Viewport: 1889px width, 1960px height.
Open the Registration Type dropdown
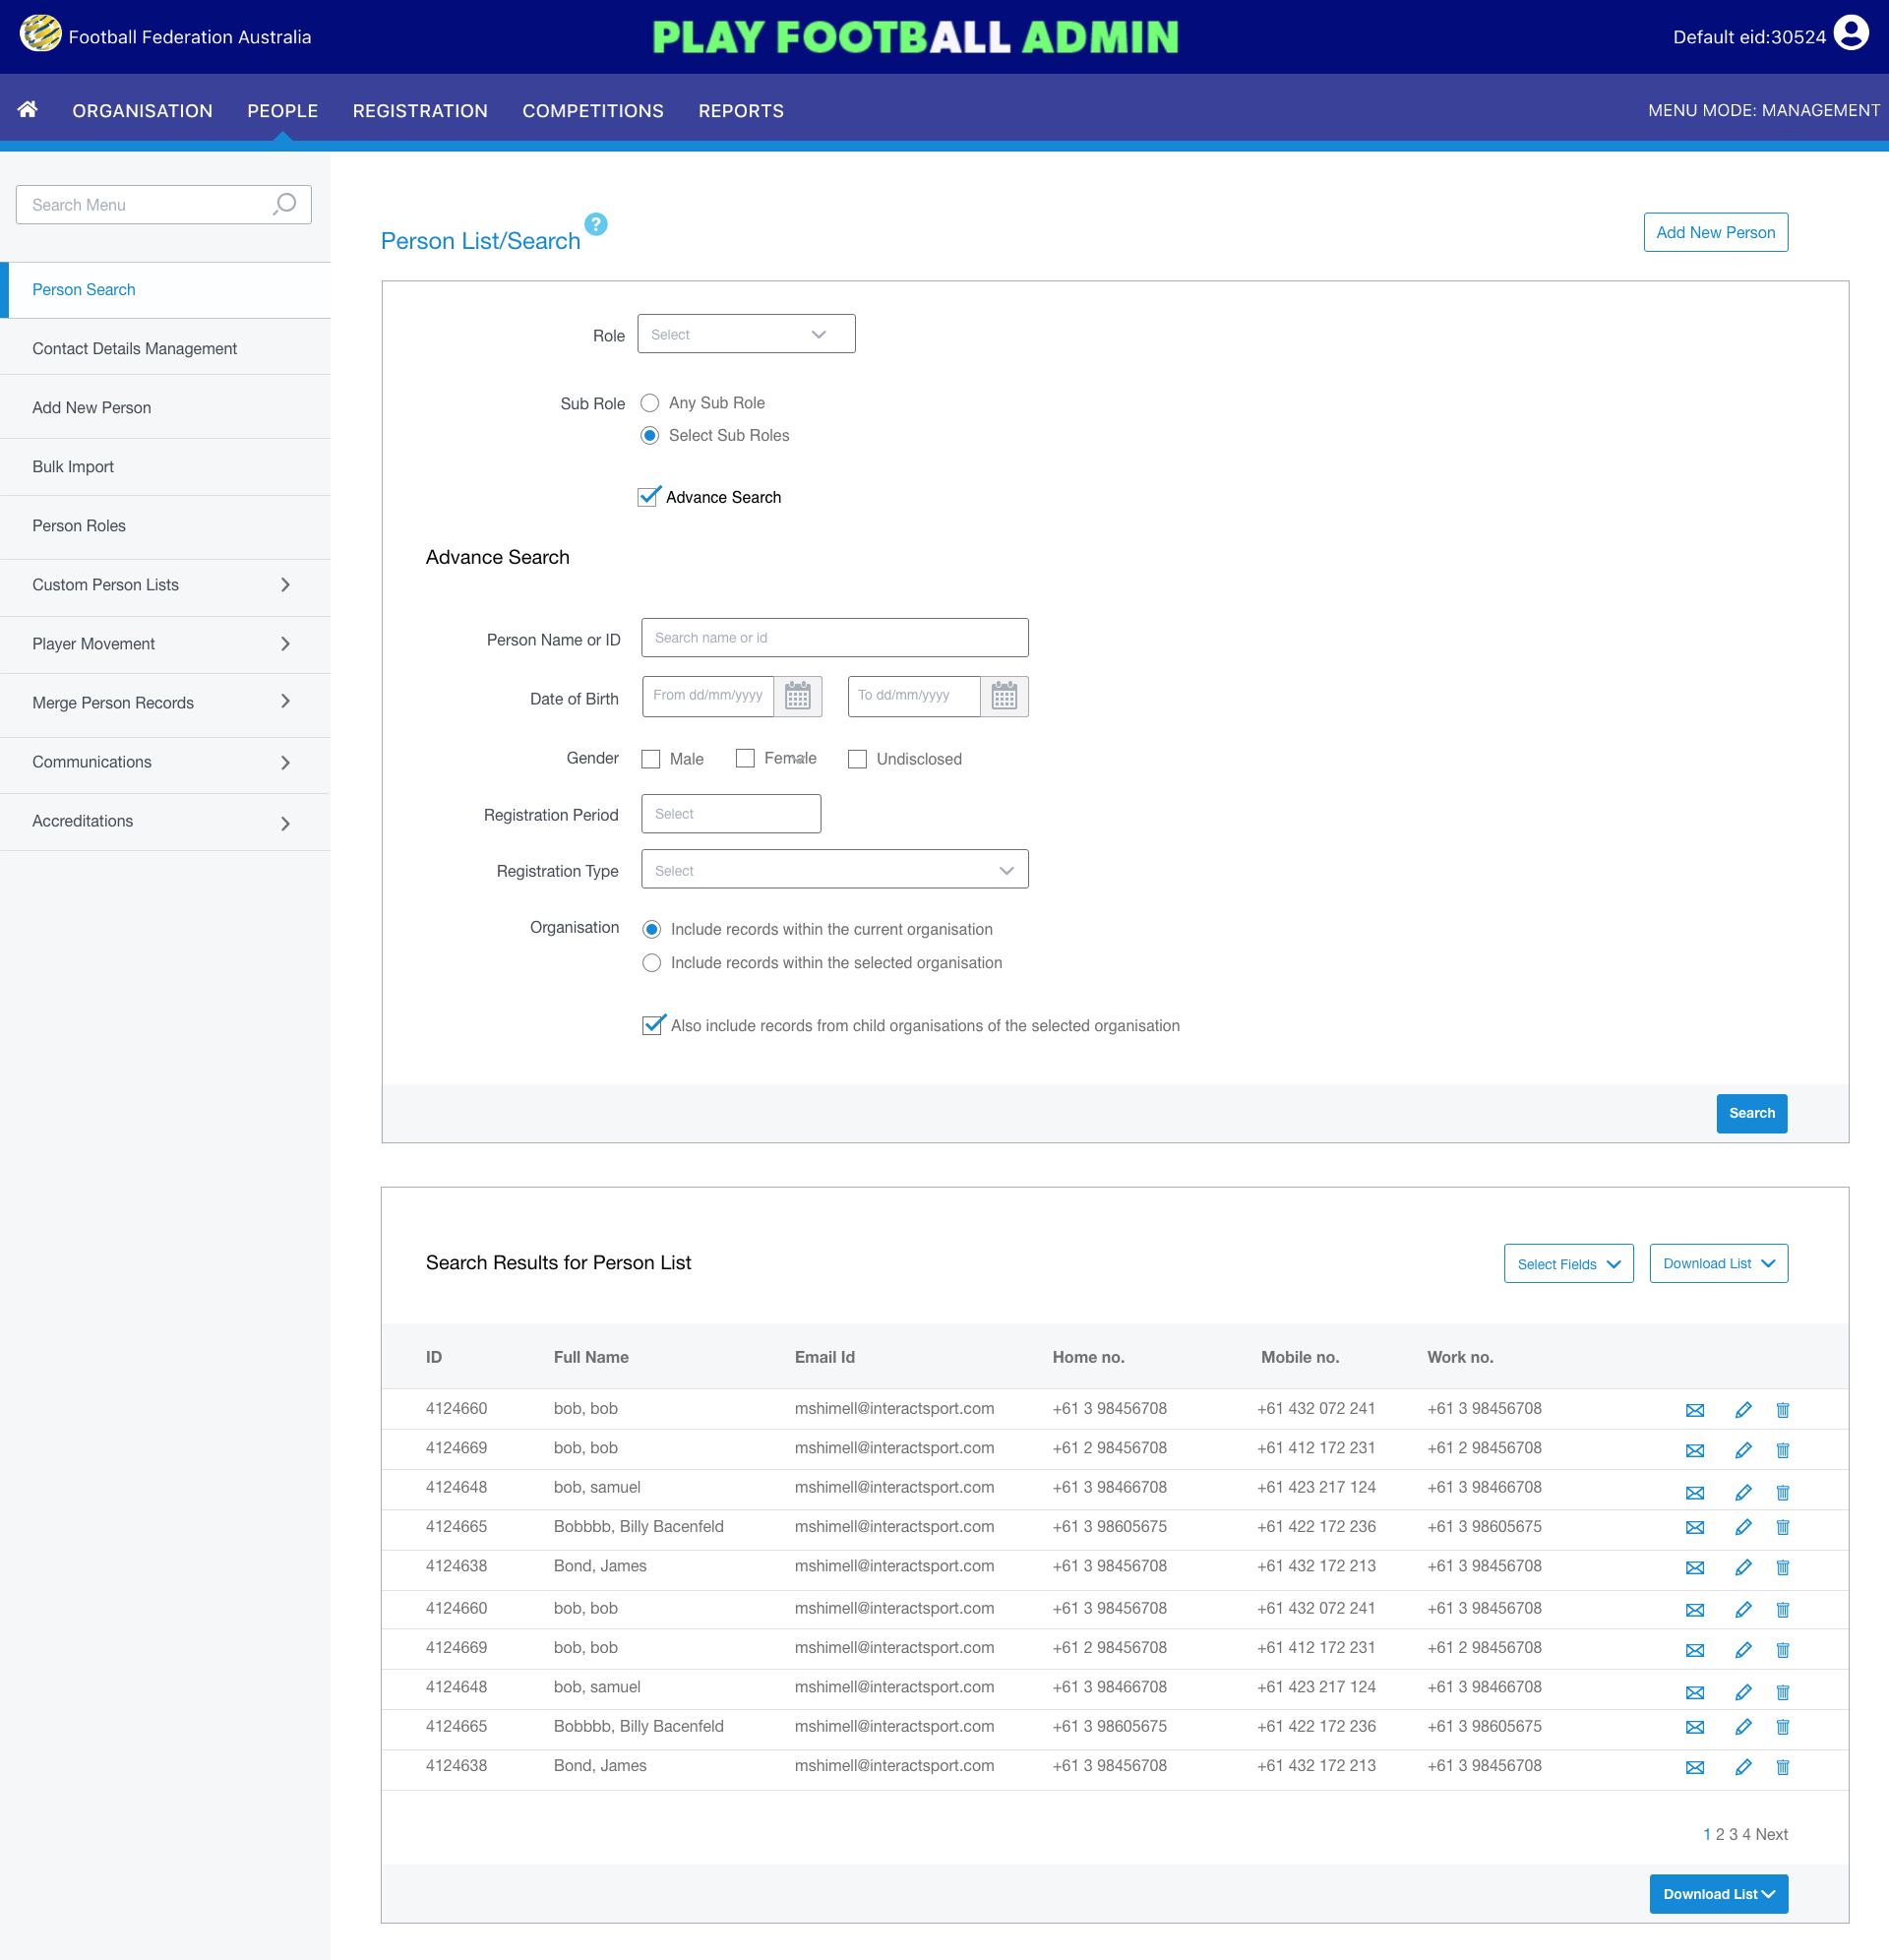[x=834, y=870]
